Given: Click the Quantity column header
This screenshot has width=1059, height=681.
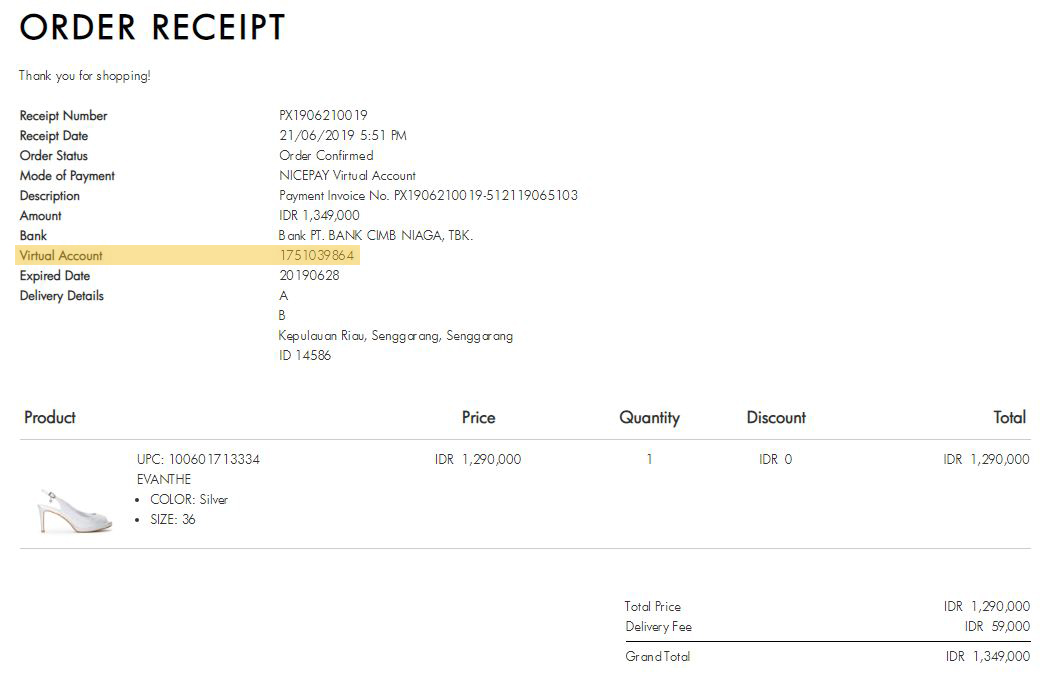Looking at the screenshot, I should point(650,418).
